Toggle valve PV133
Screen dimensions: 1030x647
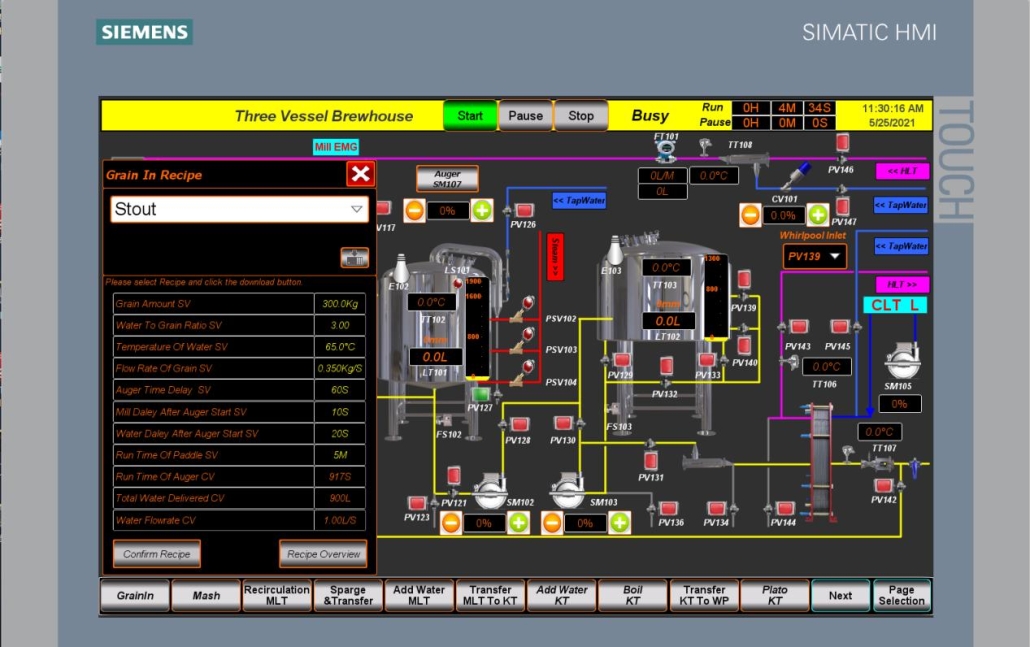(x=707, y=360)
